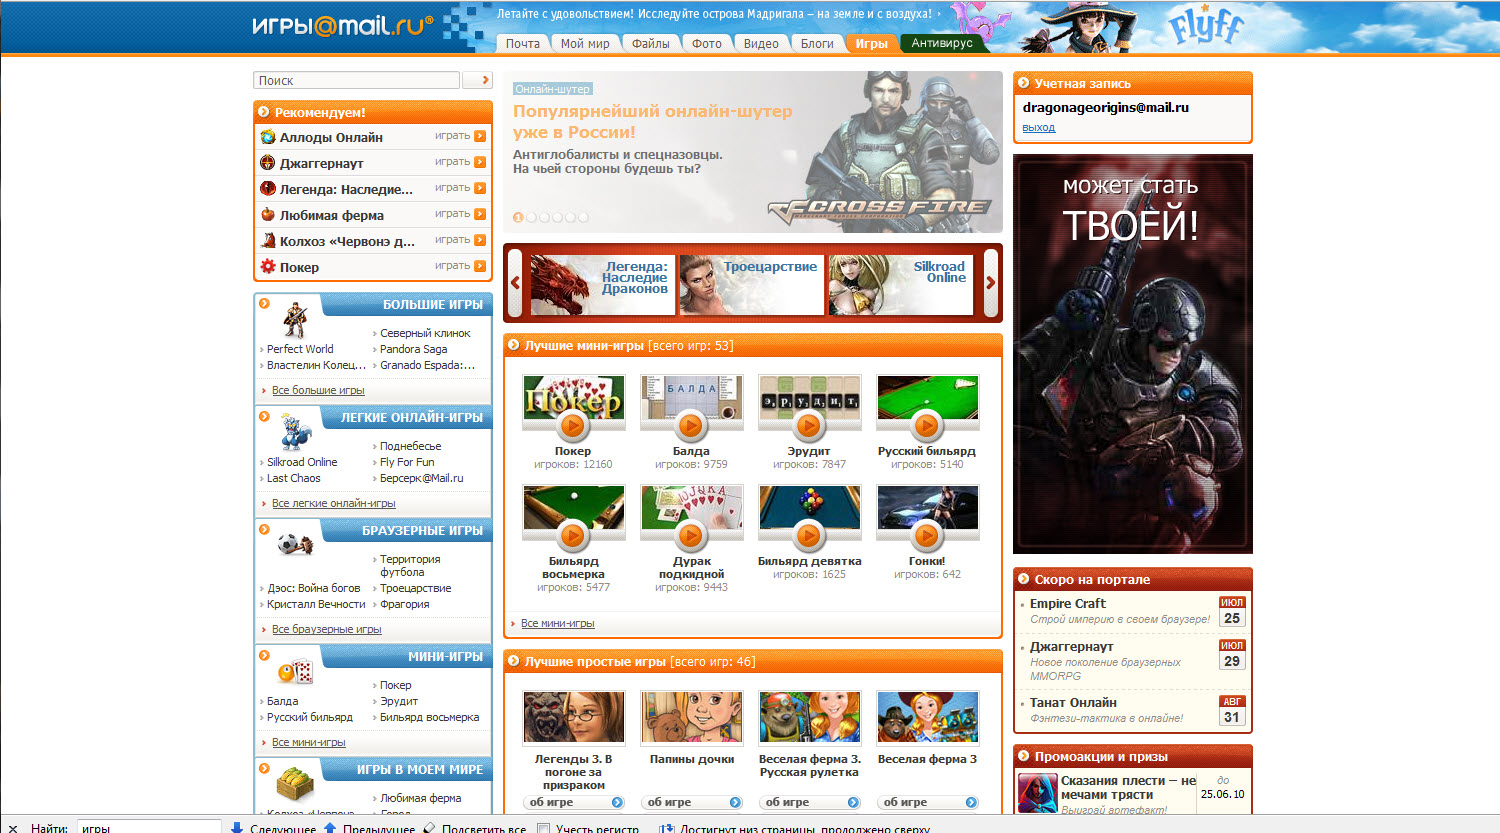
Task: Open Все мини-игры link under mini-games grid
Action: click(557, 623)
